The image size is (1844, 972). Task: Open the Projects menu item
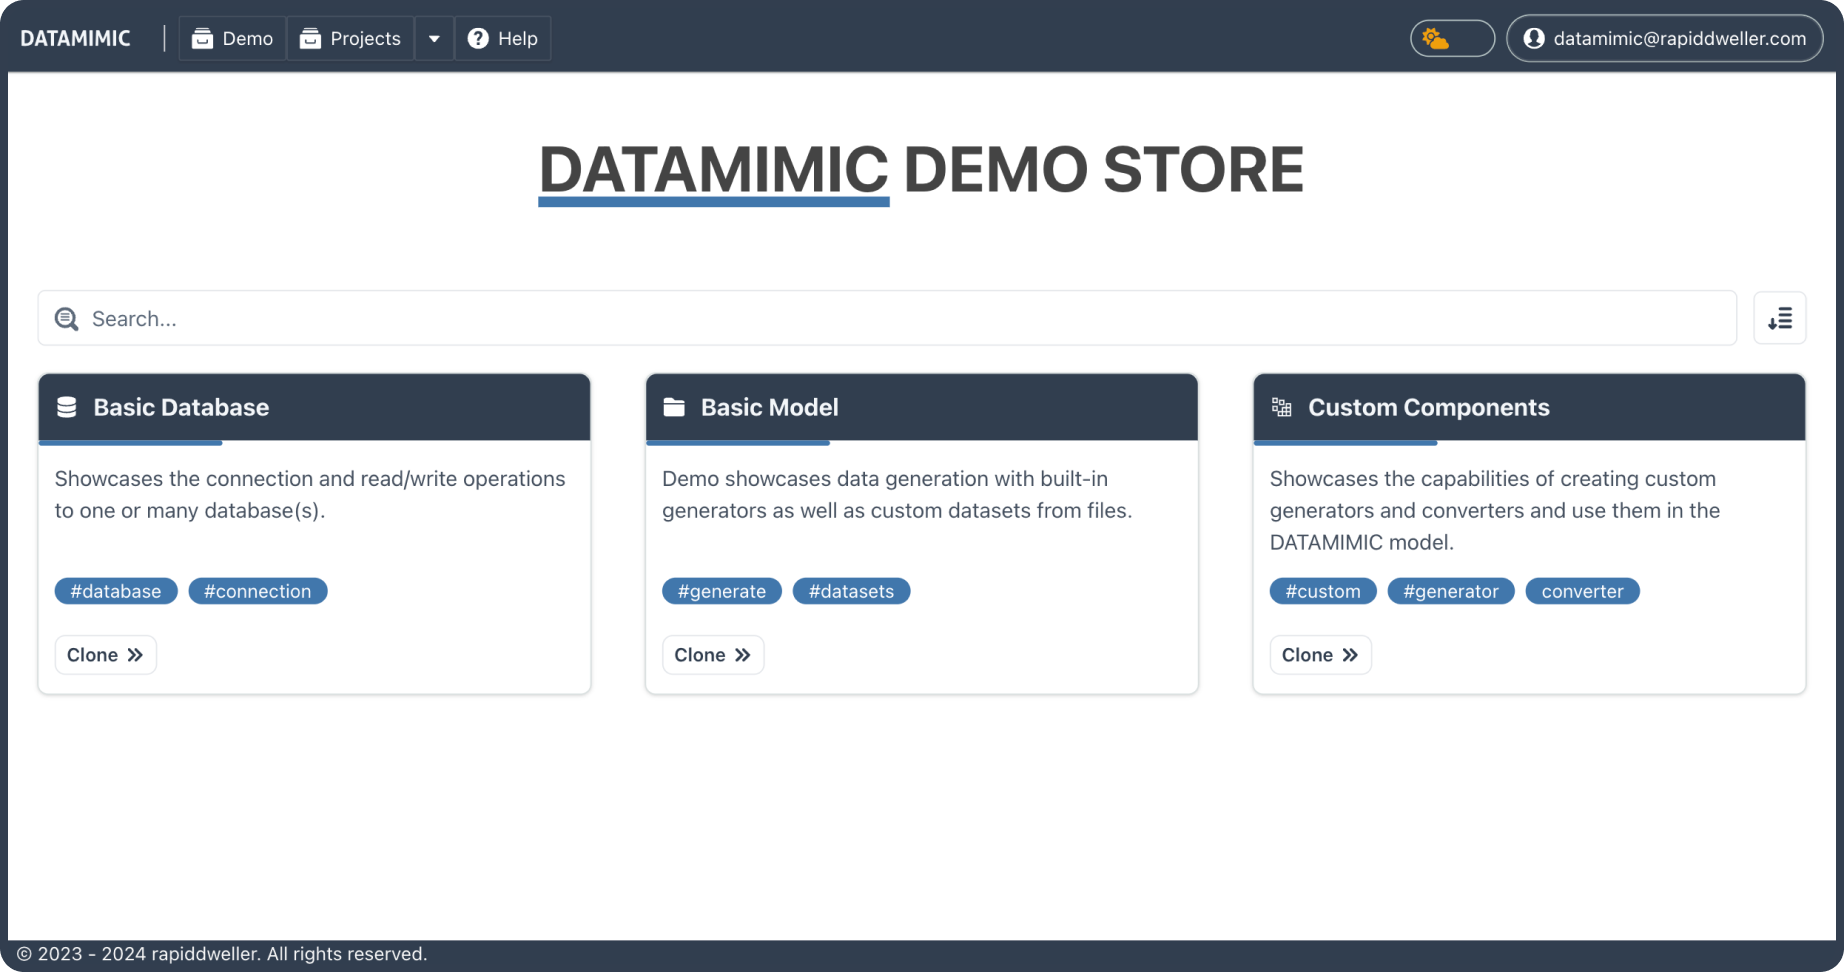click(351, 39)
